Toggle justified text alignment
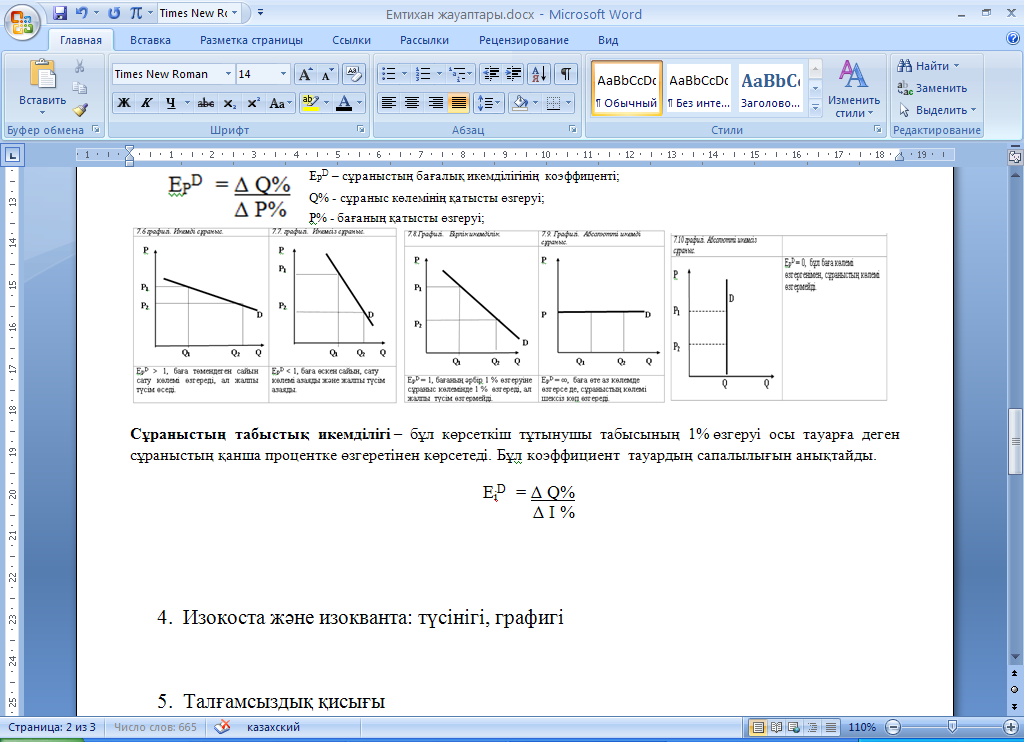This screenshot has height=742, width=1024. pos(458,103)
